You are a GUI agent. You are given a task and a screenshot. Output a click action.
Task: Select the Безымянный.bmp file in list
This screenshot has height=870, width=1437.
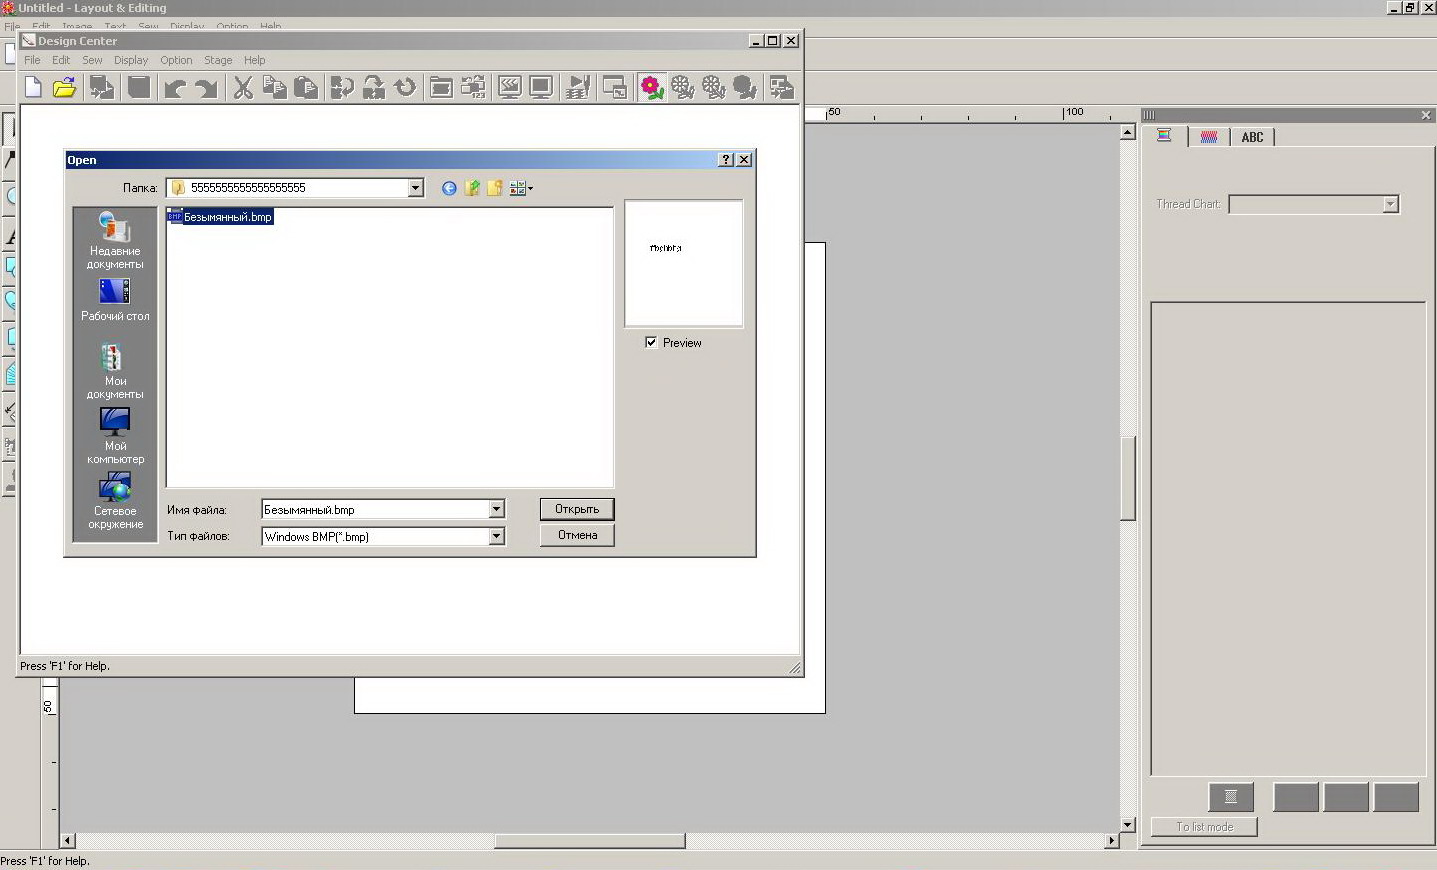coord(226,217)
